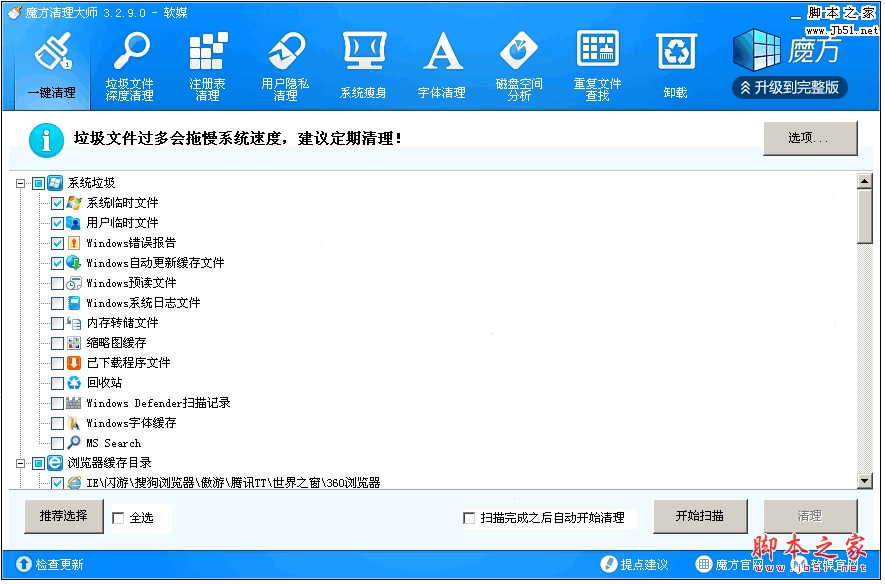Viewport: 885px width, 584px height.
Task: Check 内存转储文件 checkbox
Action: pyautogui.click(x=57, y=323)
